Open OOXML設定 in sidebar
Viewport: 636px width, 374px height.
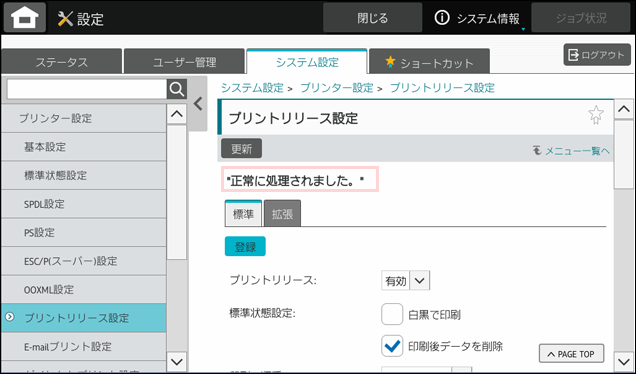(84, 289)
